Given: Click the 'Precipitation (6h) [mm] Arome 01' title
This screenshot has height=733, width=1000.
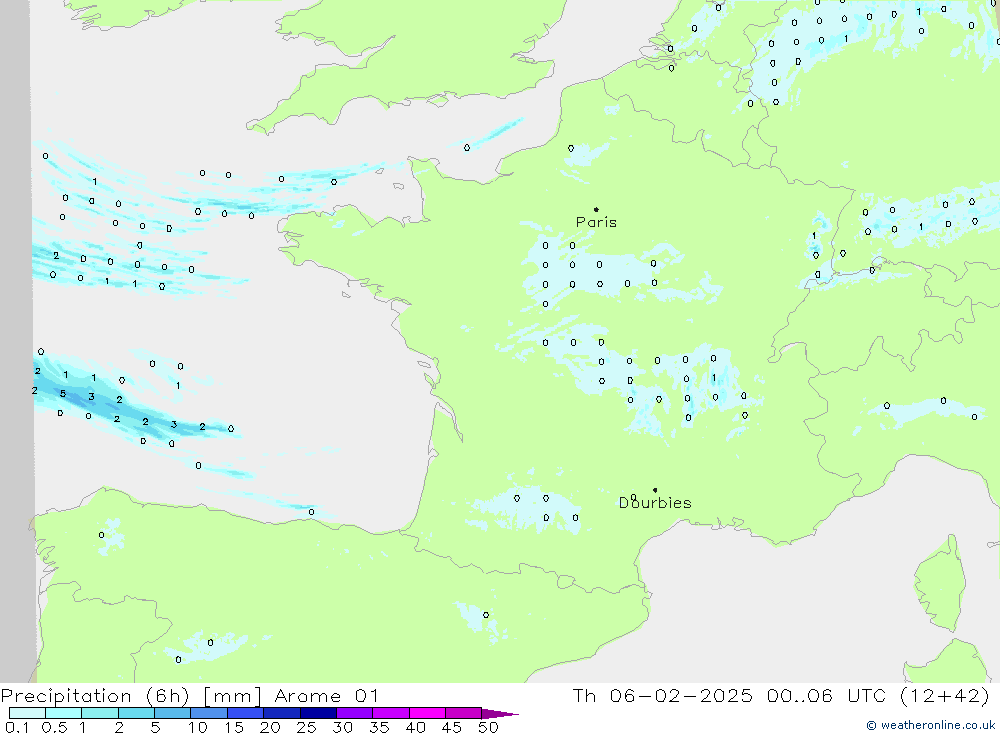Looking at the screenshot, I should (x=189, y=695).
